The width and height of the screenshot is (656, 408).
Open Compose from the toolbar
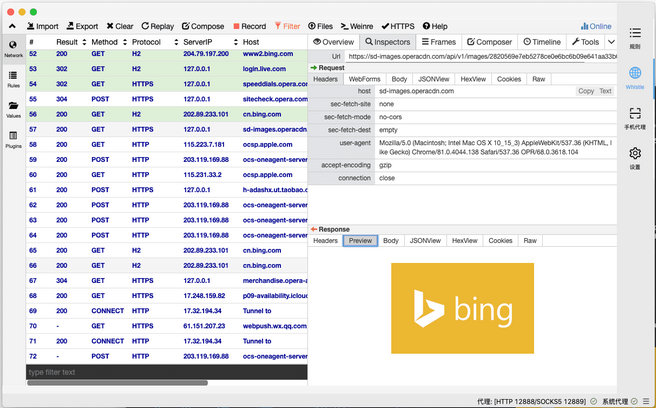(x=203, y=26)
